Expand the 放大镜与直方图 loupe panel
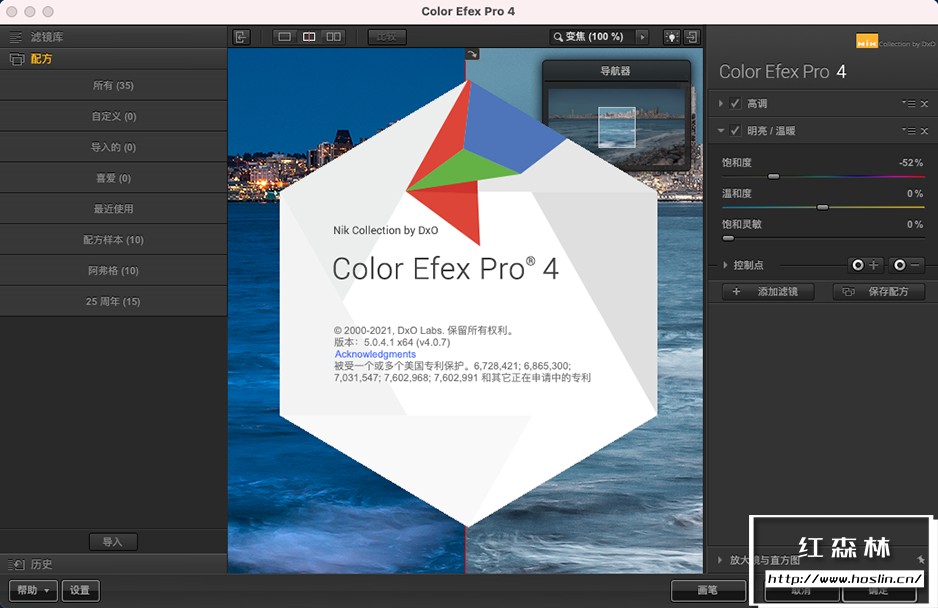938x608 pixels. [721, 560]
